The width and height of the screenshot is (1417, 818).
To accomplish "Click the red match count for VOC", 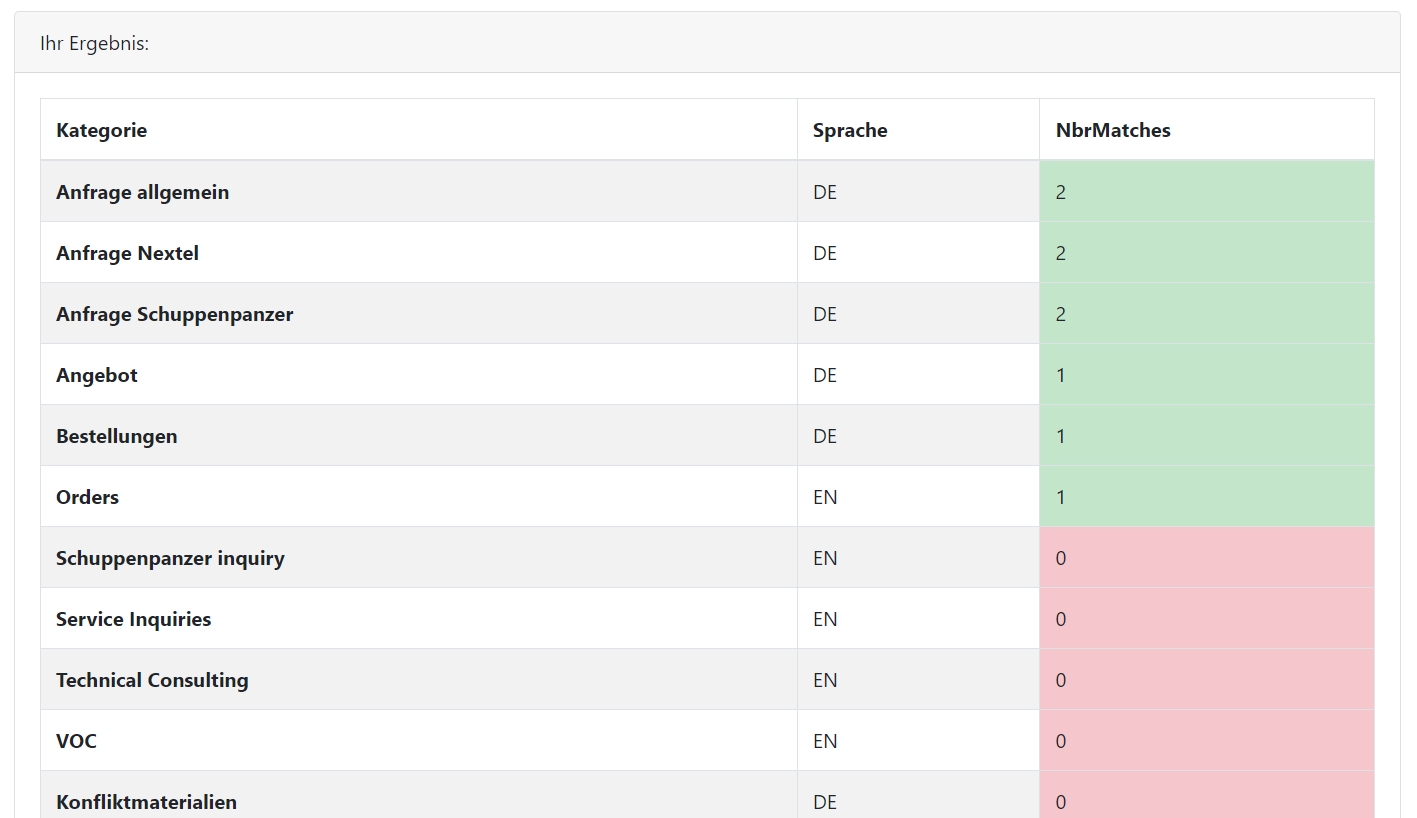I will coord(1205,741).
